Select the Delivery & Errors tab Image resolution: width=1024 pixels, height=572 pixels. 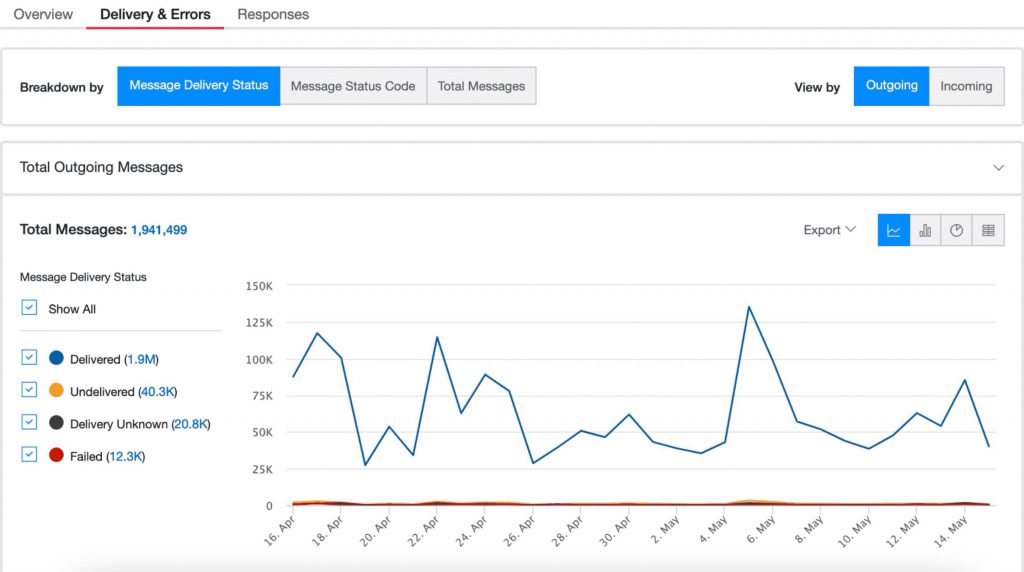click(155, 14)
